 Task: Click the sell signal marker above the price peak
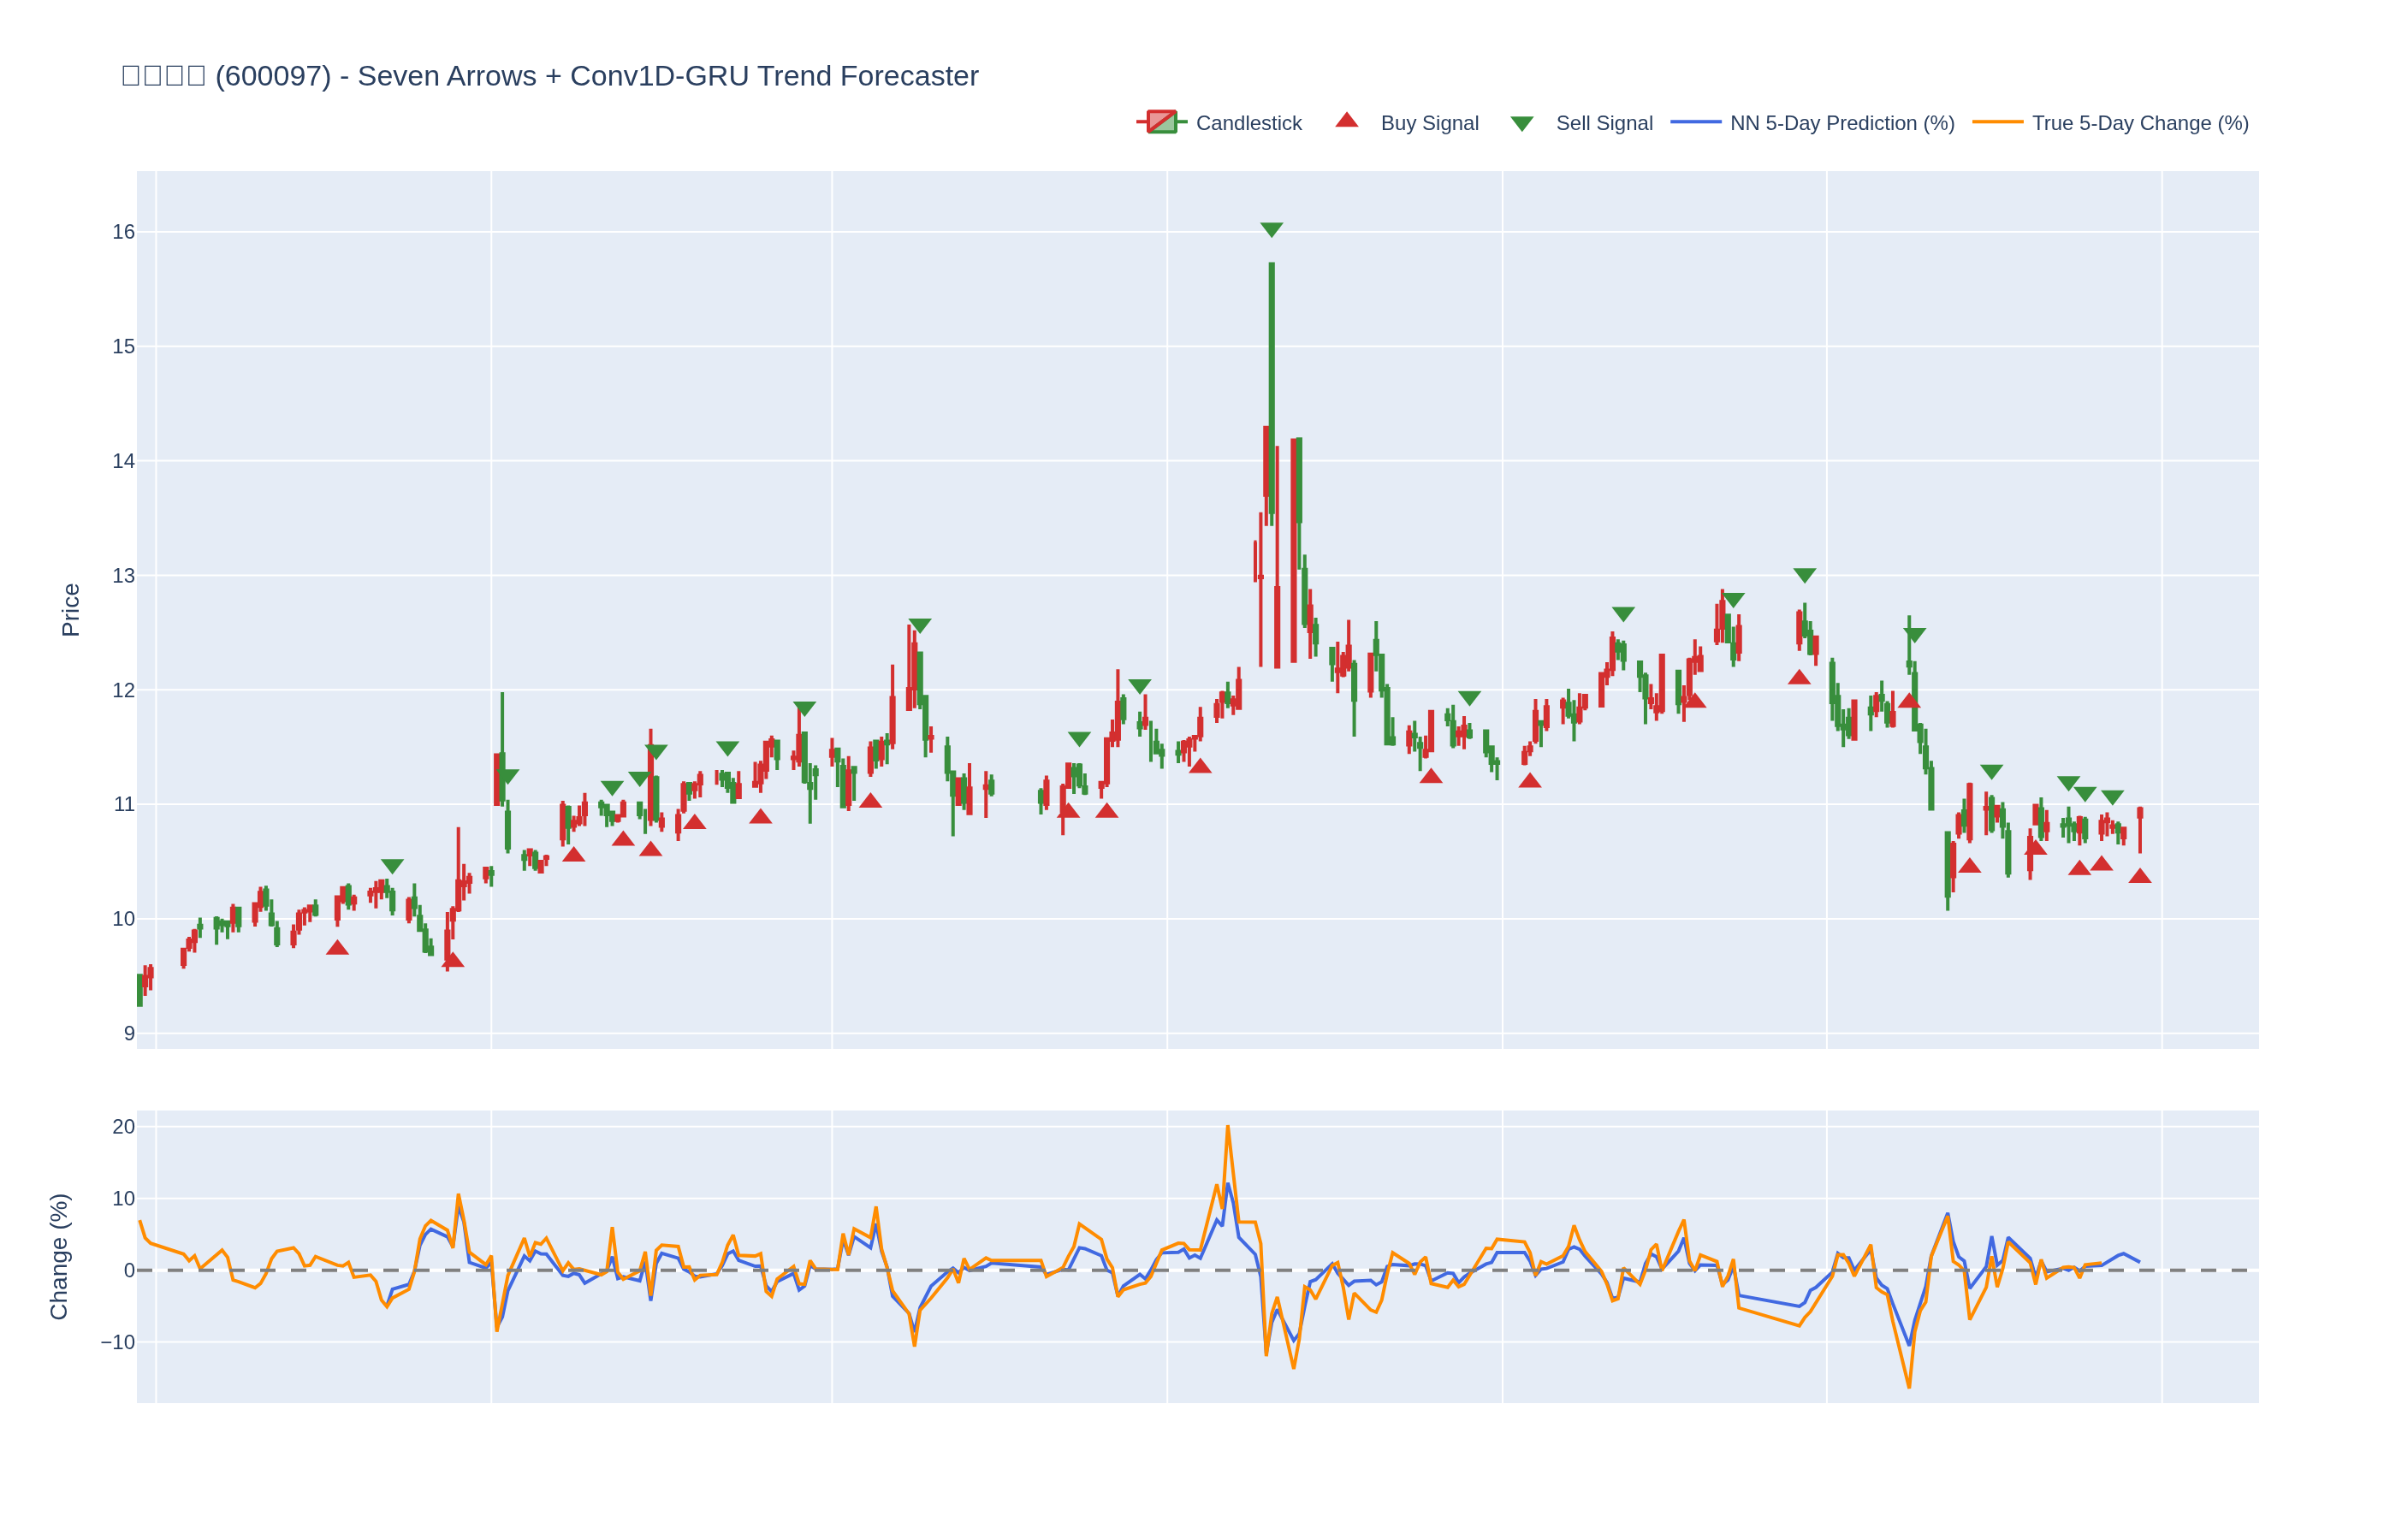1271,229
